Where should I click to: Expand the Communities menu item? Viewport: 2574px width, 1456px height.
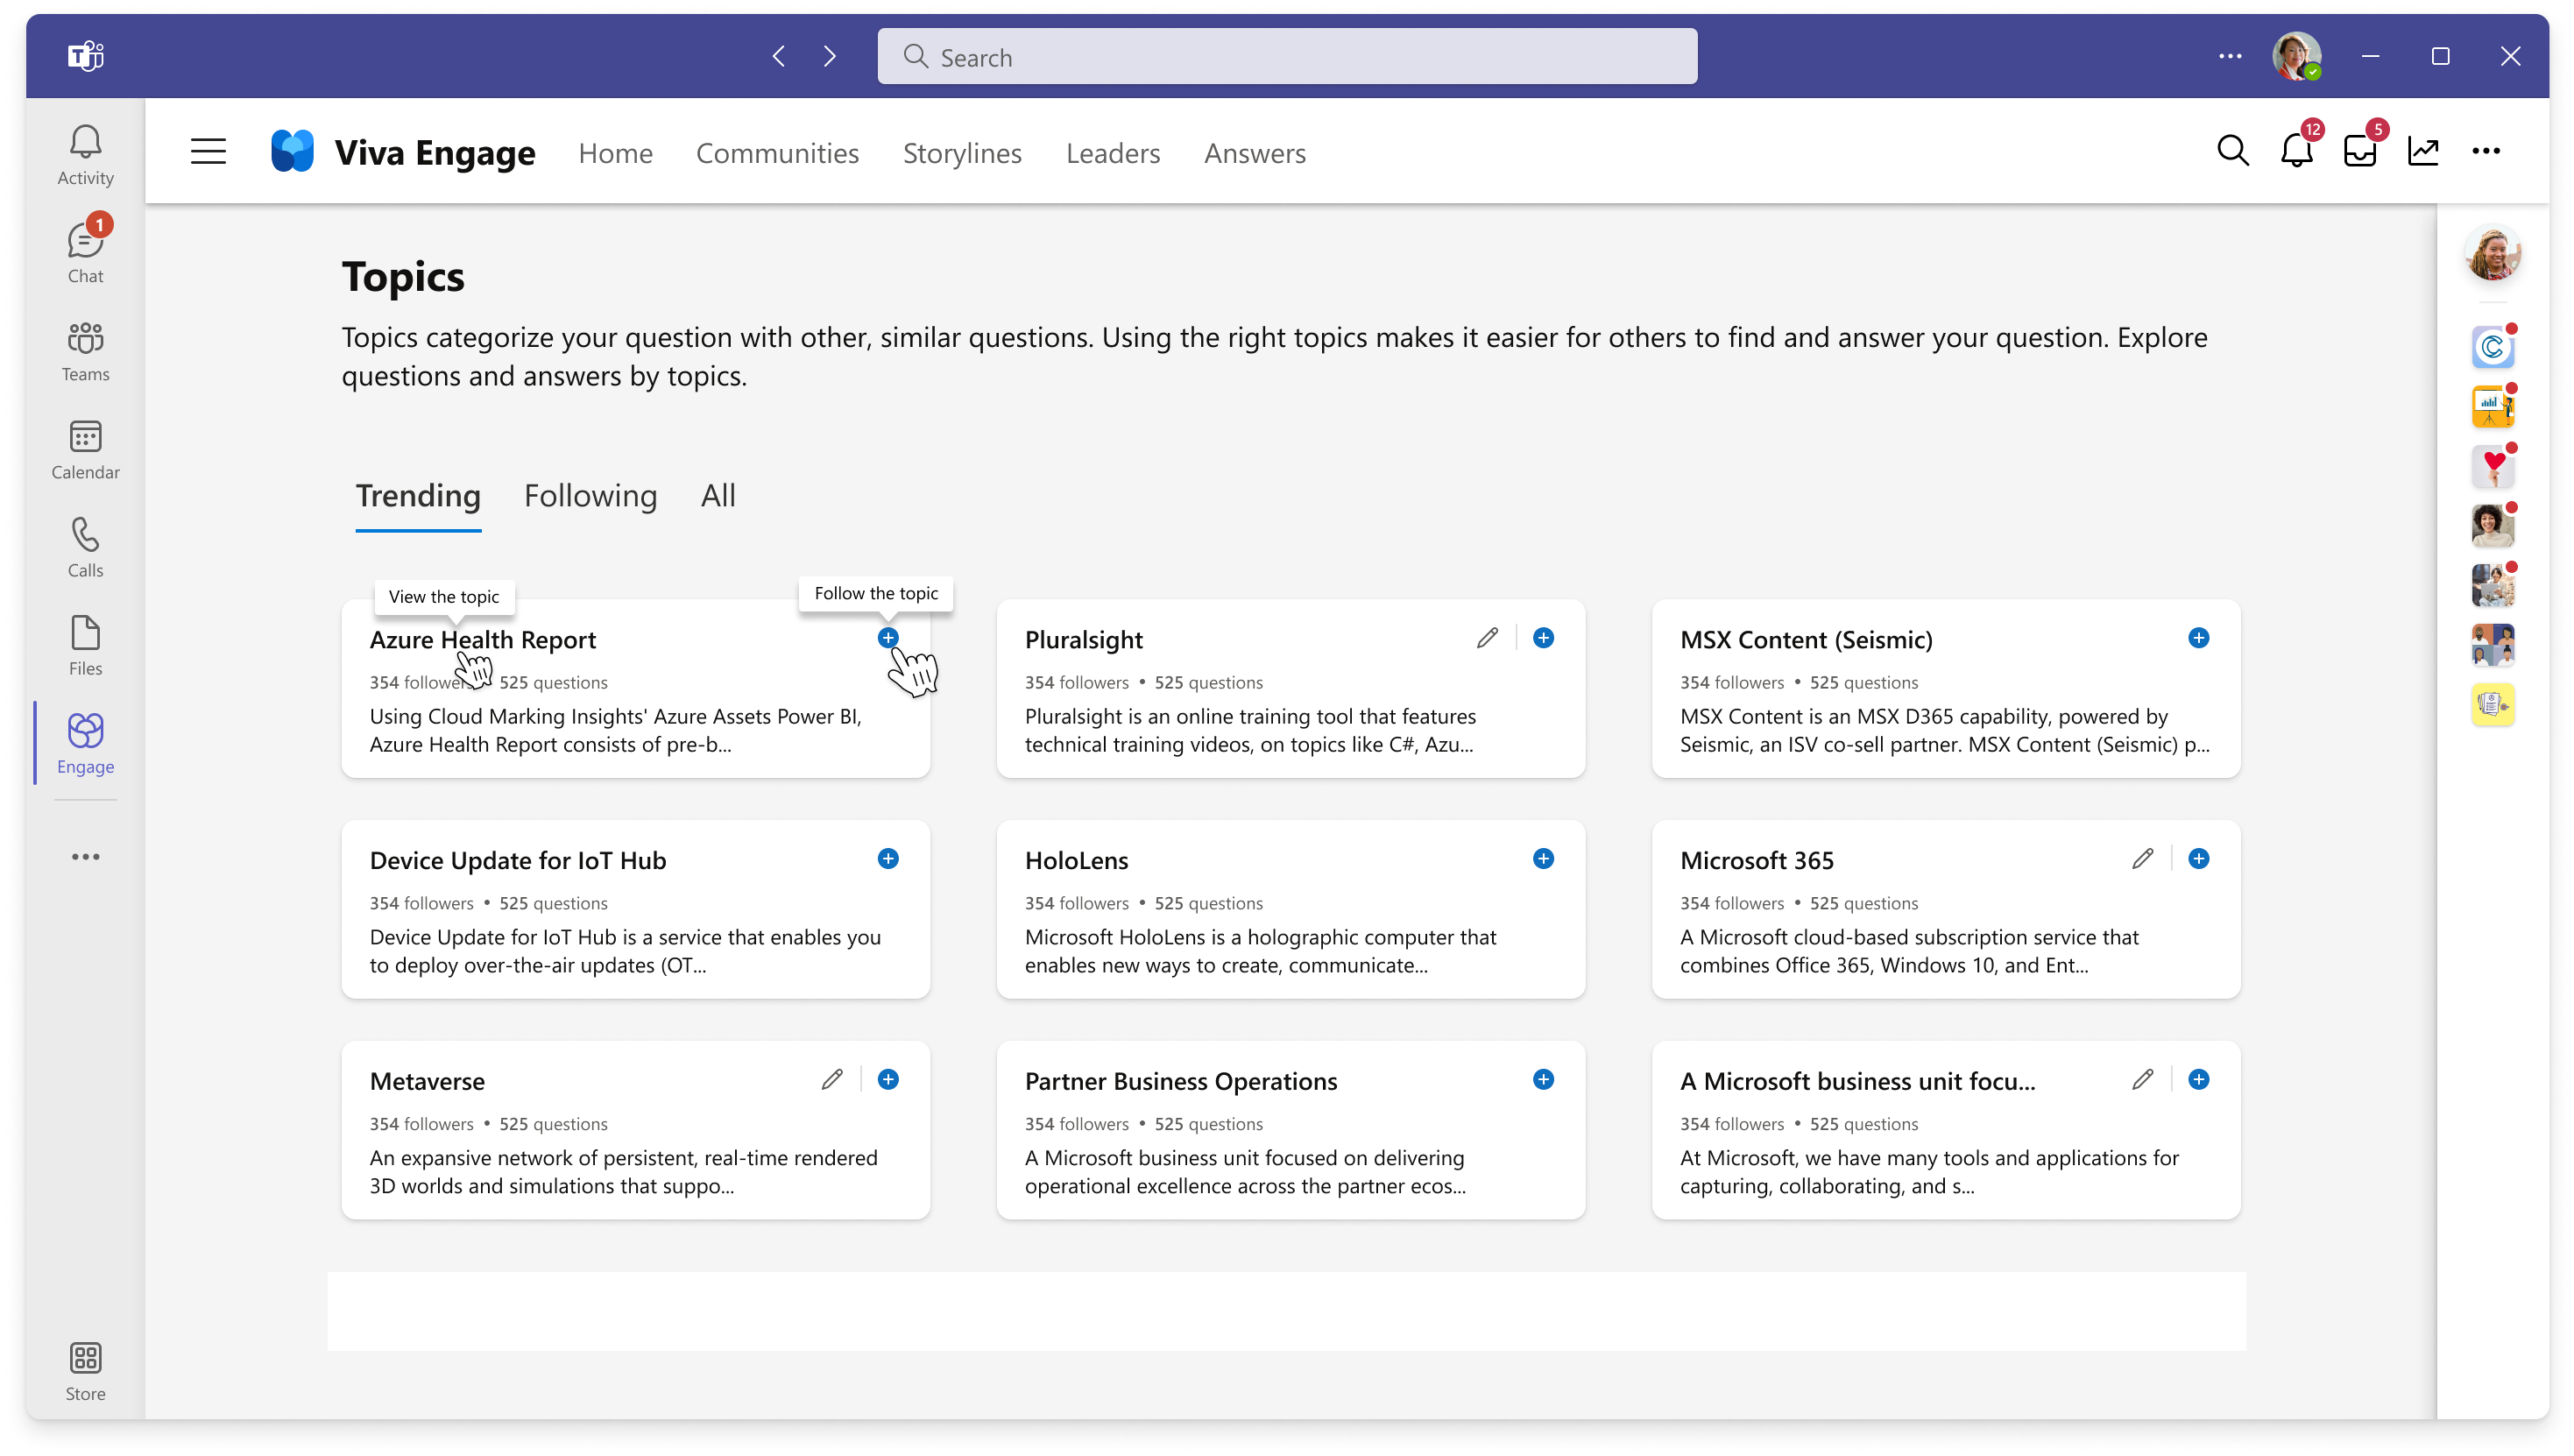[x=778, y=152]
